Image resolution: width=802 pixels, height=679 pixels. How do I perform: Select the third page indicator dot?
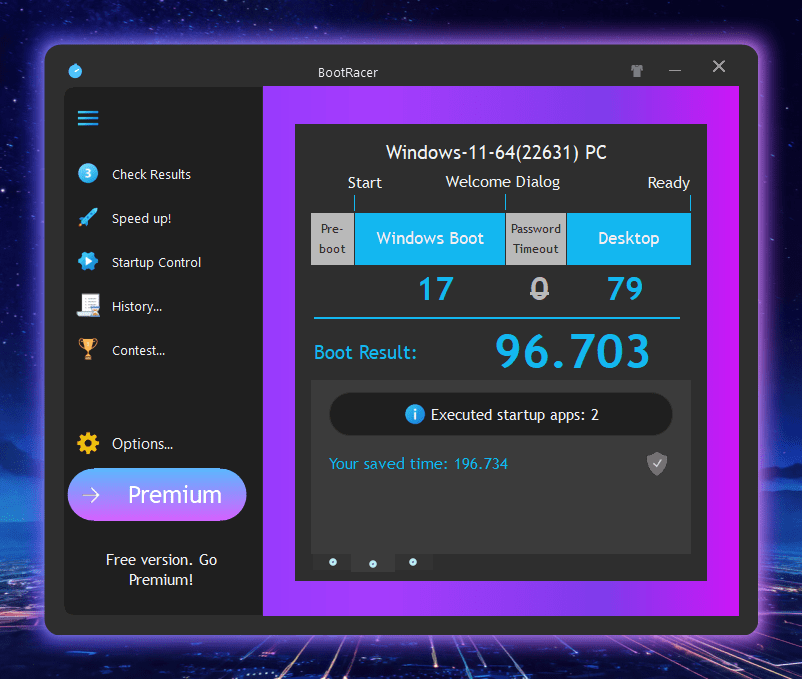tap(413, 562)
